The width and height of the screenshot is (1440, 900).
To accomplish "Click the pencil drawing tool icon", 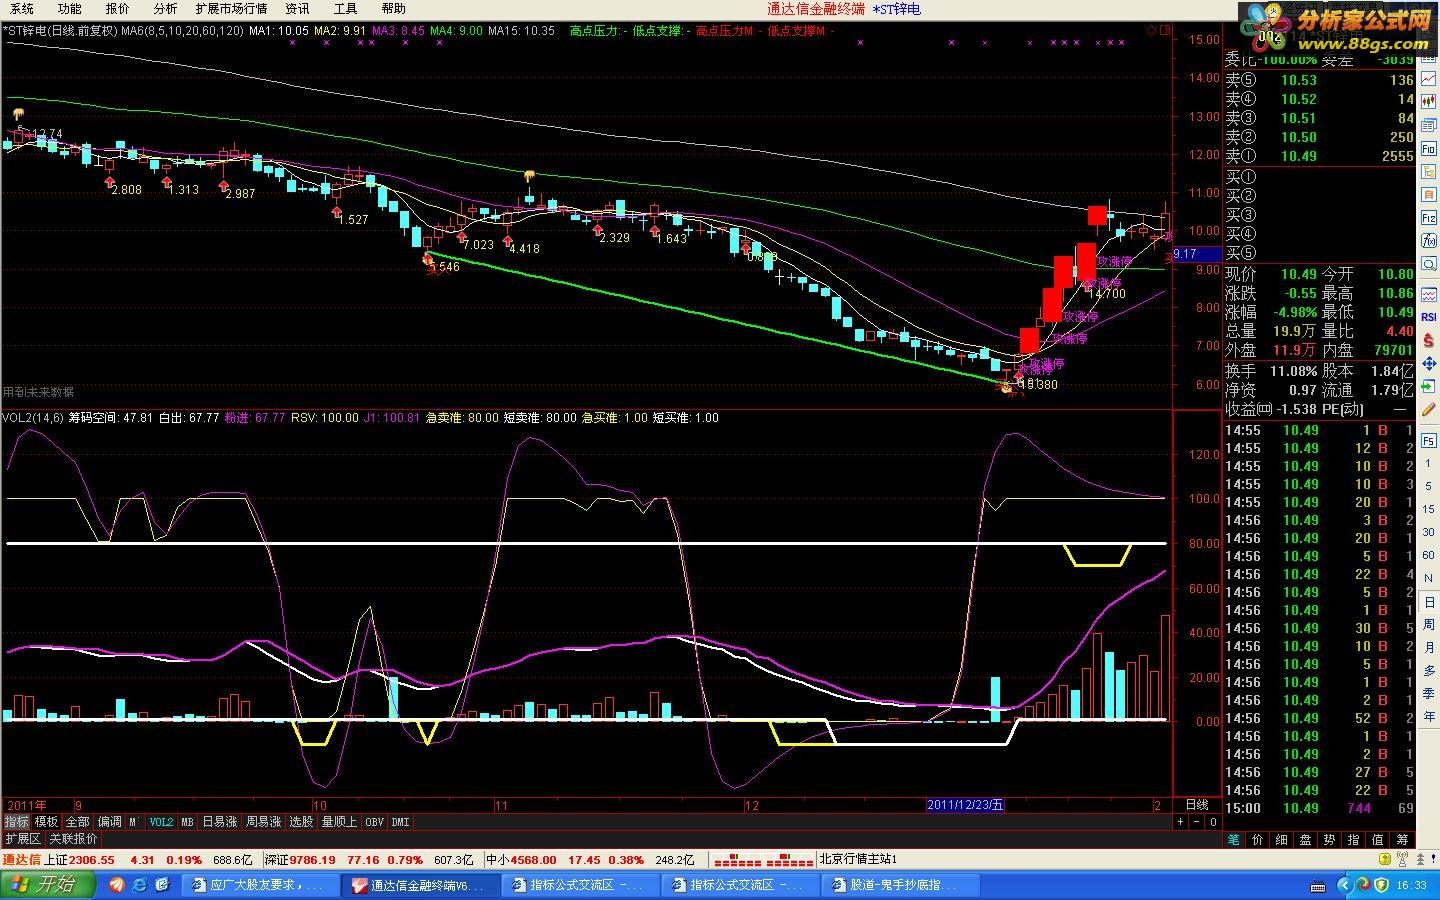I will point(1429,408).
